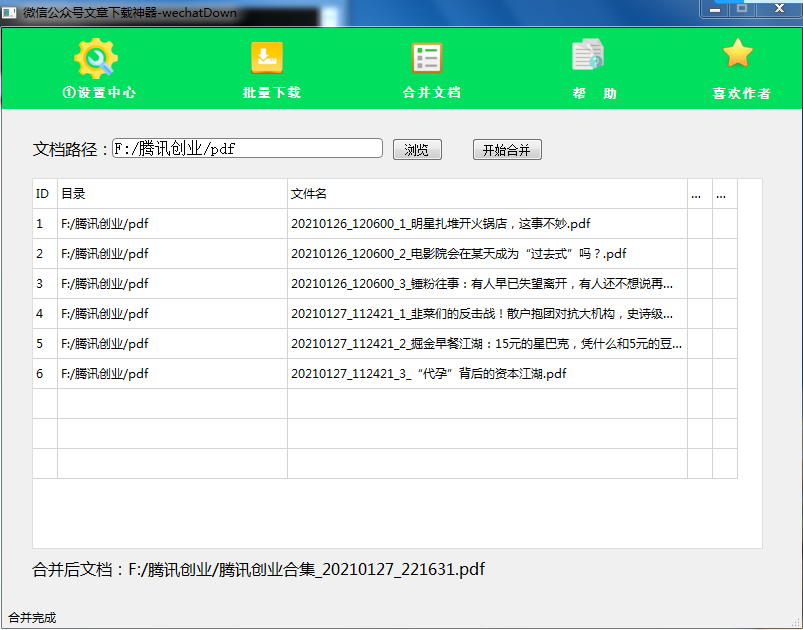This screenshot has height=630, width=803.
Task: Click 目录 cell in row 1
Action: tap(173, 224)
